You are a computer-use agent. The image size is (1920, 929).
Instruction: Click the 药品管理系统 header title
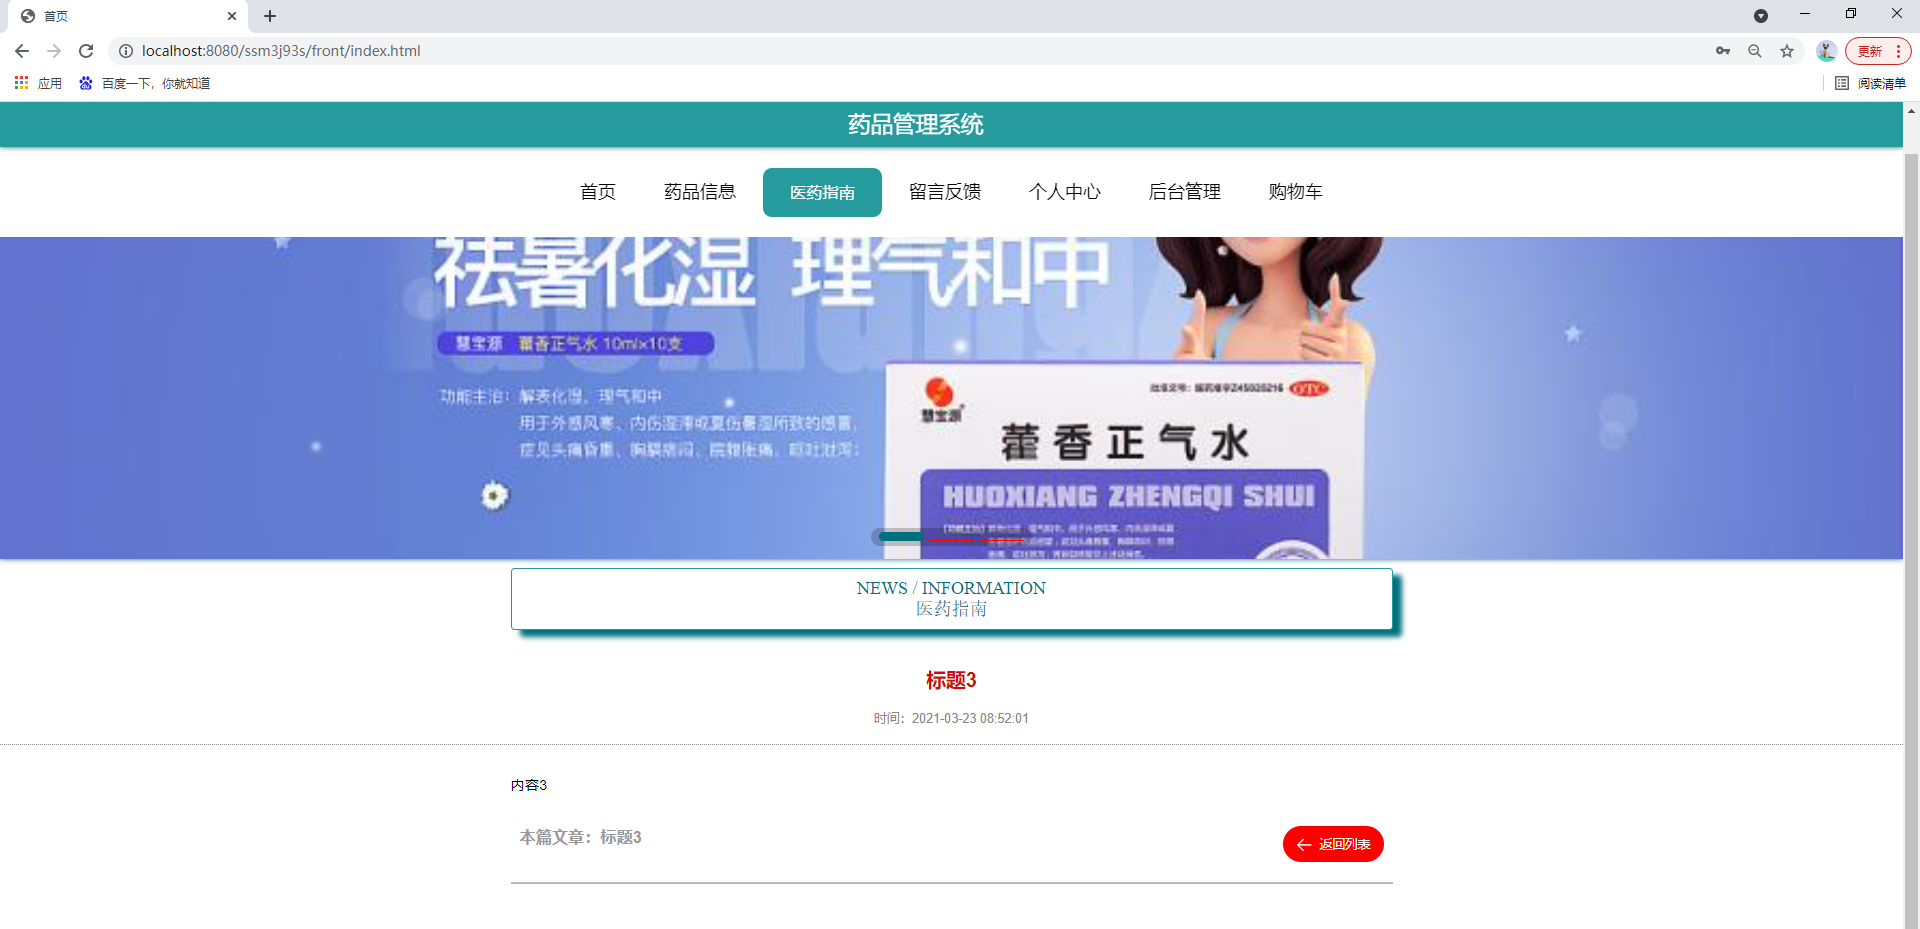pyautogui.click(x=916, y=124)
